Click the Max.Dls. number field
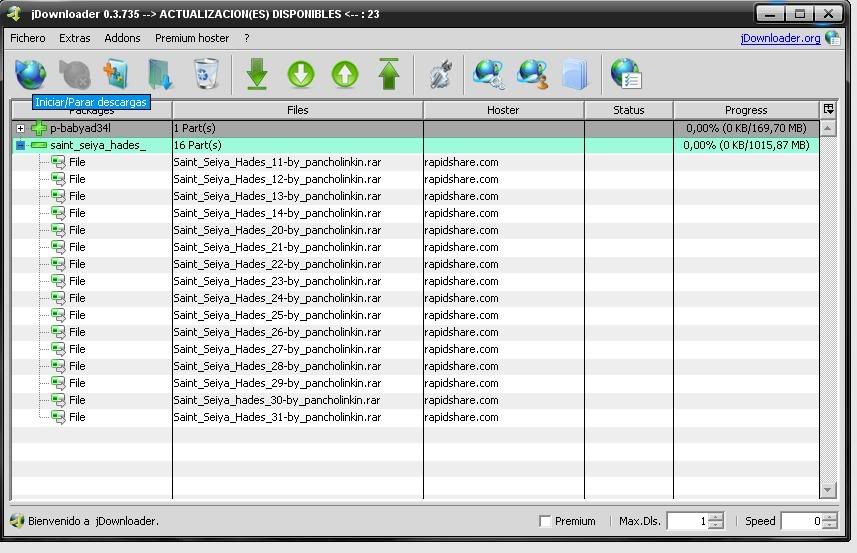The image size is (857, 553). point(688,521)
